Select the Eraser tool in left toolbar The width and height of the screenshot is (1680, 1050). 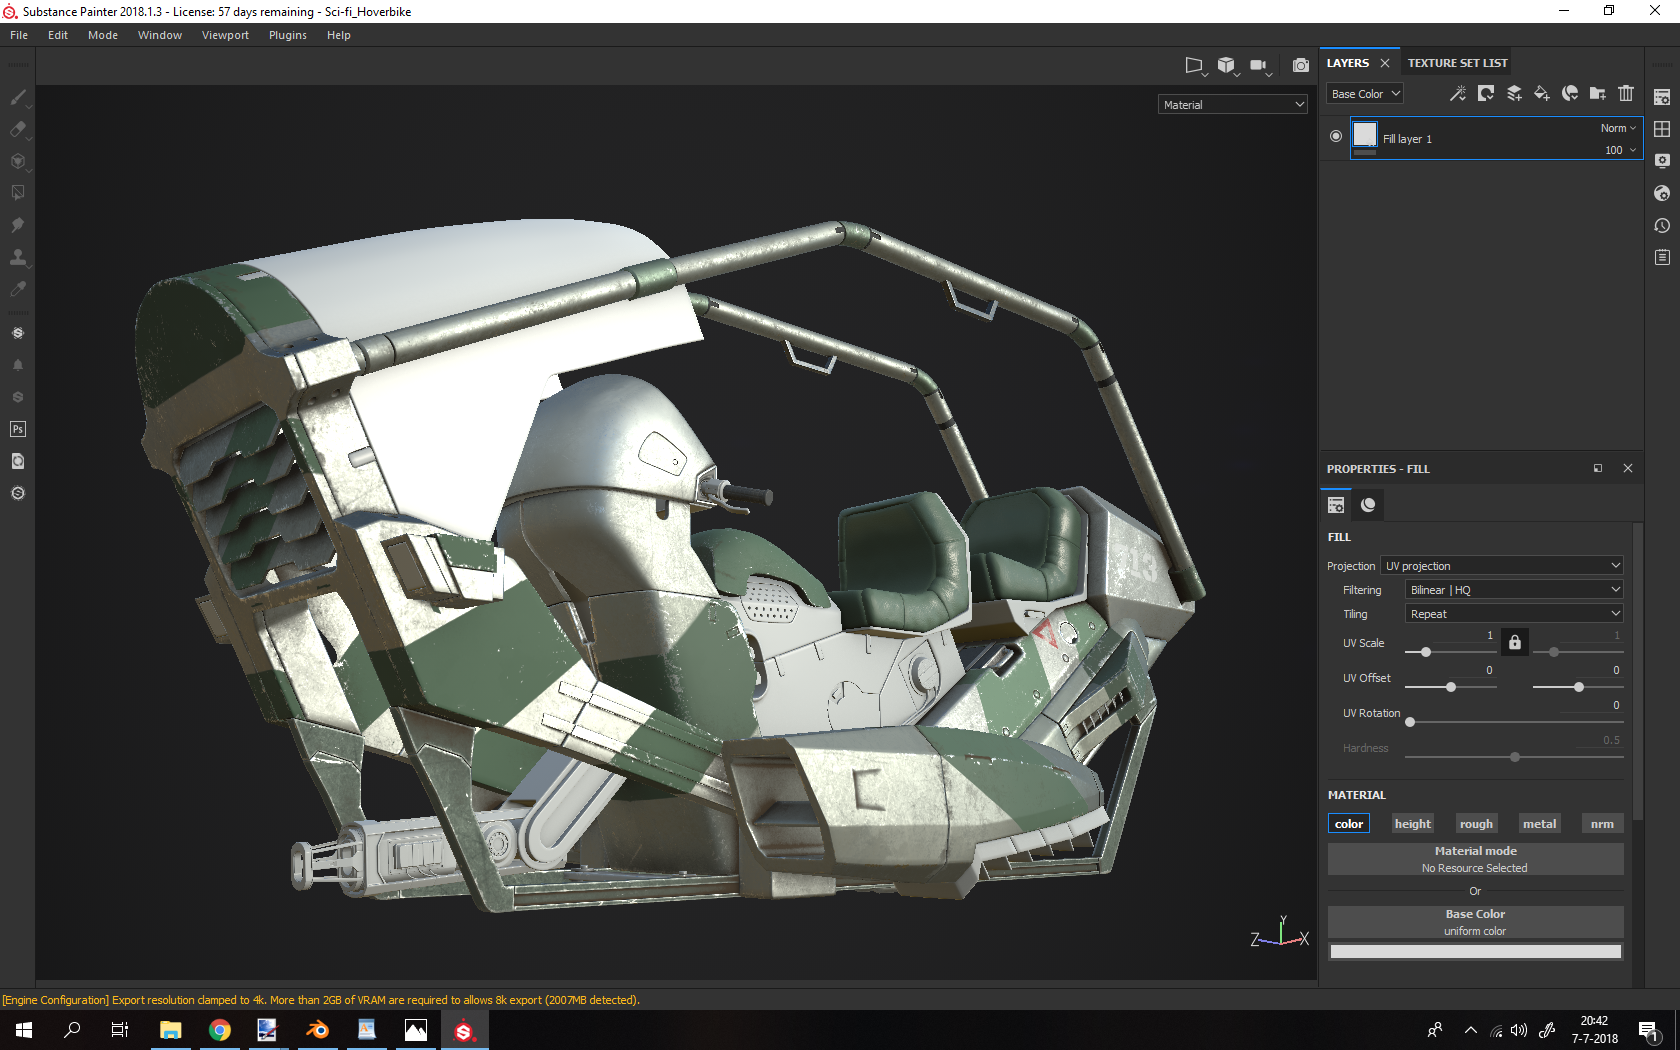[x=18, y=129]
